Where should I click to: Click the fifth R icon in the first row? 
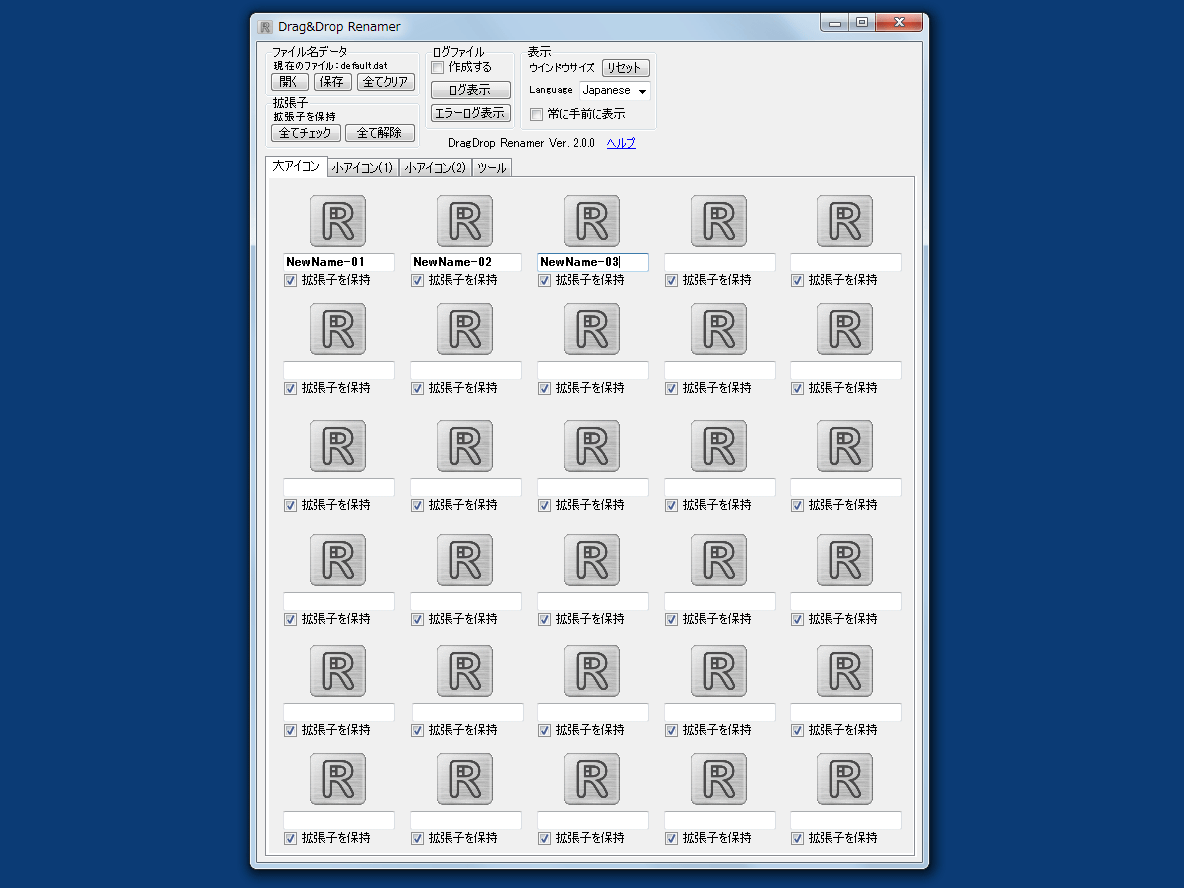pyautogui.click(x=844, y=221)
